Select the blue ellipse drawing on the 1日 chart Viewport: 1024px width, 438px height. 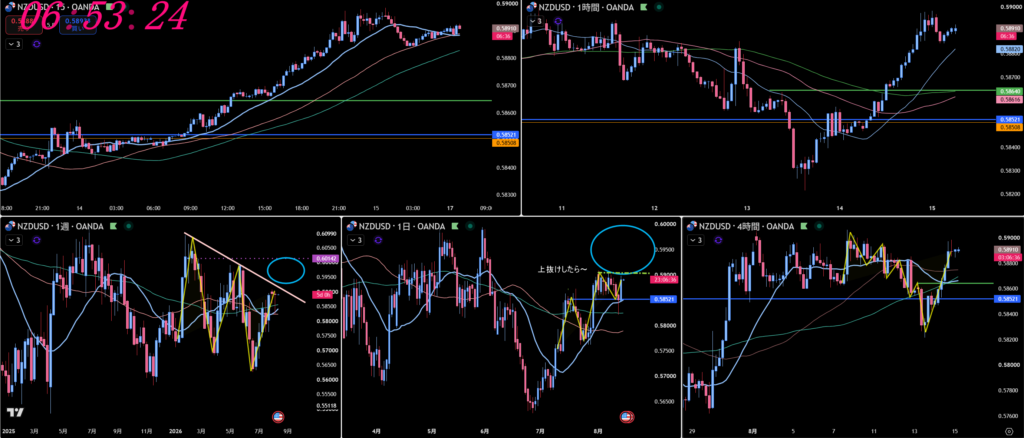[622, 249]
